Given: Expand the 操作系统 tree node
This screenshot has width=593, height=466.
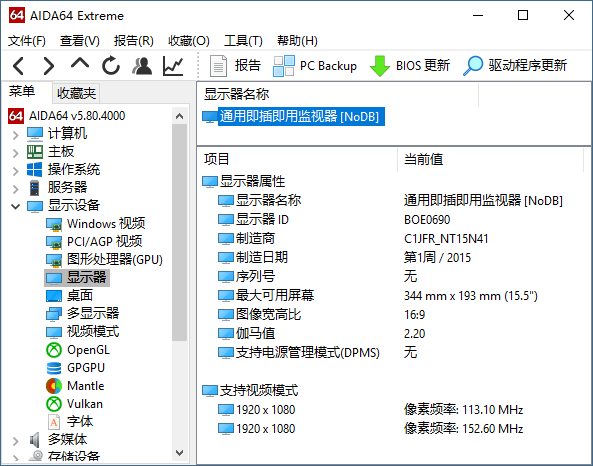Looking at the screenshot, I should [x=16, y=170].
